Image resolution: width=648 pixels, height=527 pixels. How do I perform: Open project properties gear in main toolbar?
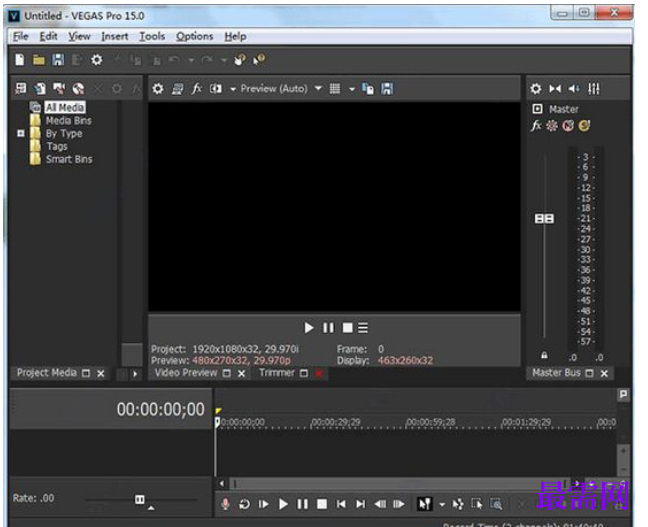coord(97,60)
